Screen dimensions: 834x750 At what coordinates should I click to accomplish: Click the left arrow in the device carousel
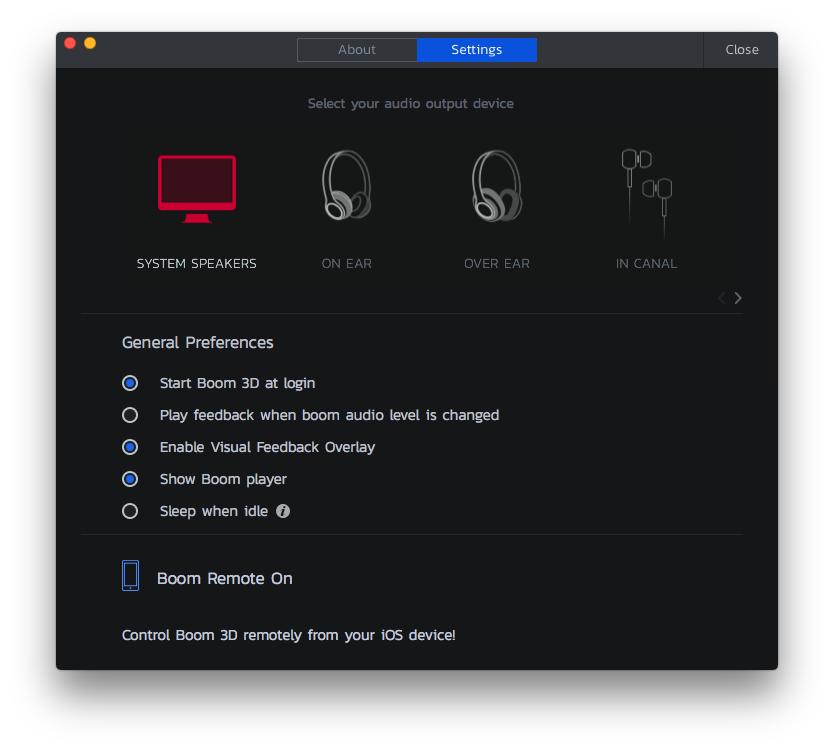(721, 297)
